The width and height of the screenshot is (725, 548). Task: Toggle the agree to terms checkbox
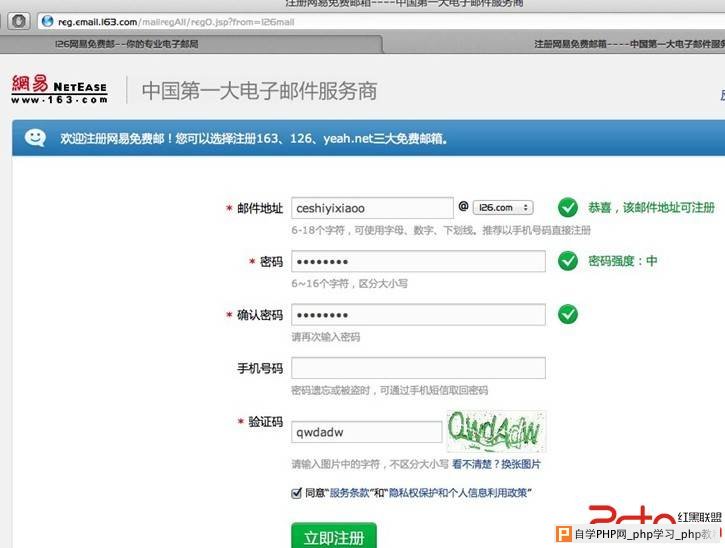296,493
